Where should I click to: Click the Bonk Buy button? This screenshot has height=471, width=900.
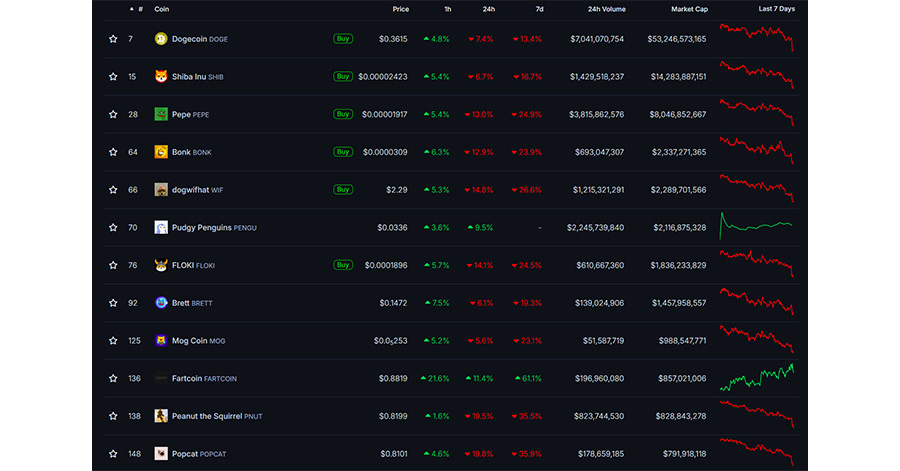(x=343, y=152)
